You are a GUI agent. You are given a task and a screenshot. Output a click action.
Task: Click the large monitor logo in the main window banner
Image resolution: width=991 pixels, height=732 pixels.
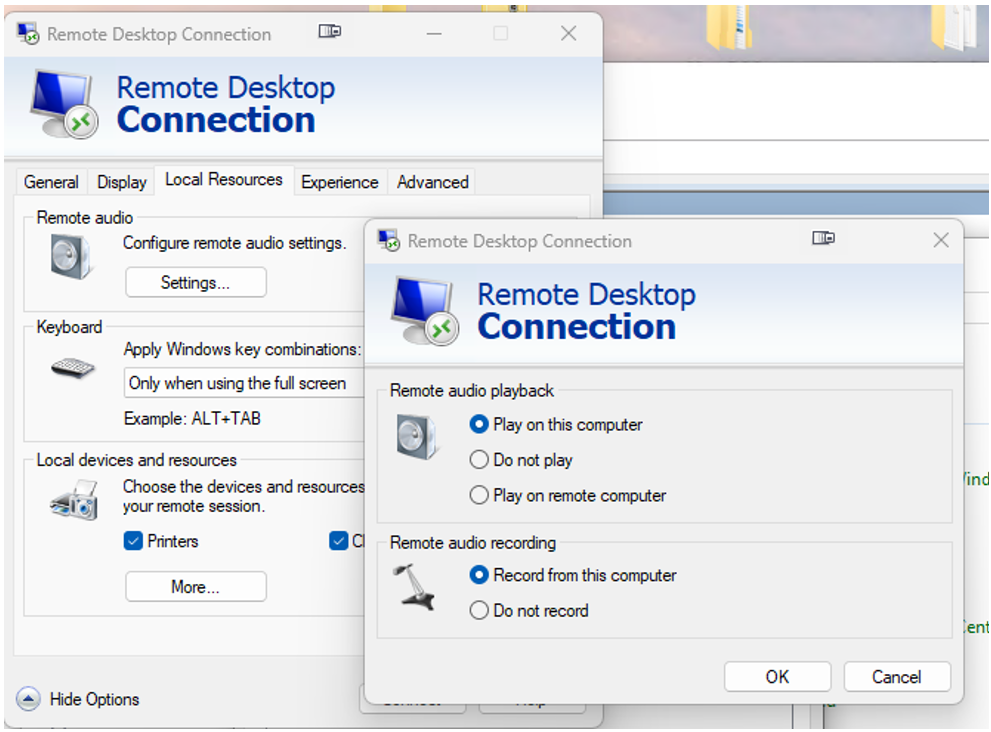click(64, 104)
